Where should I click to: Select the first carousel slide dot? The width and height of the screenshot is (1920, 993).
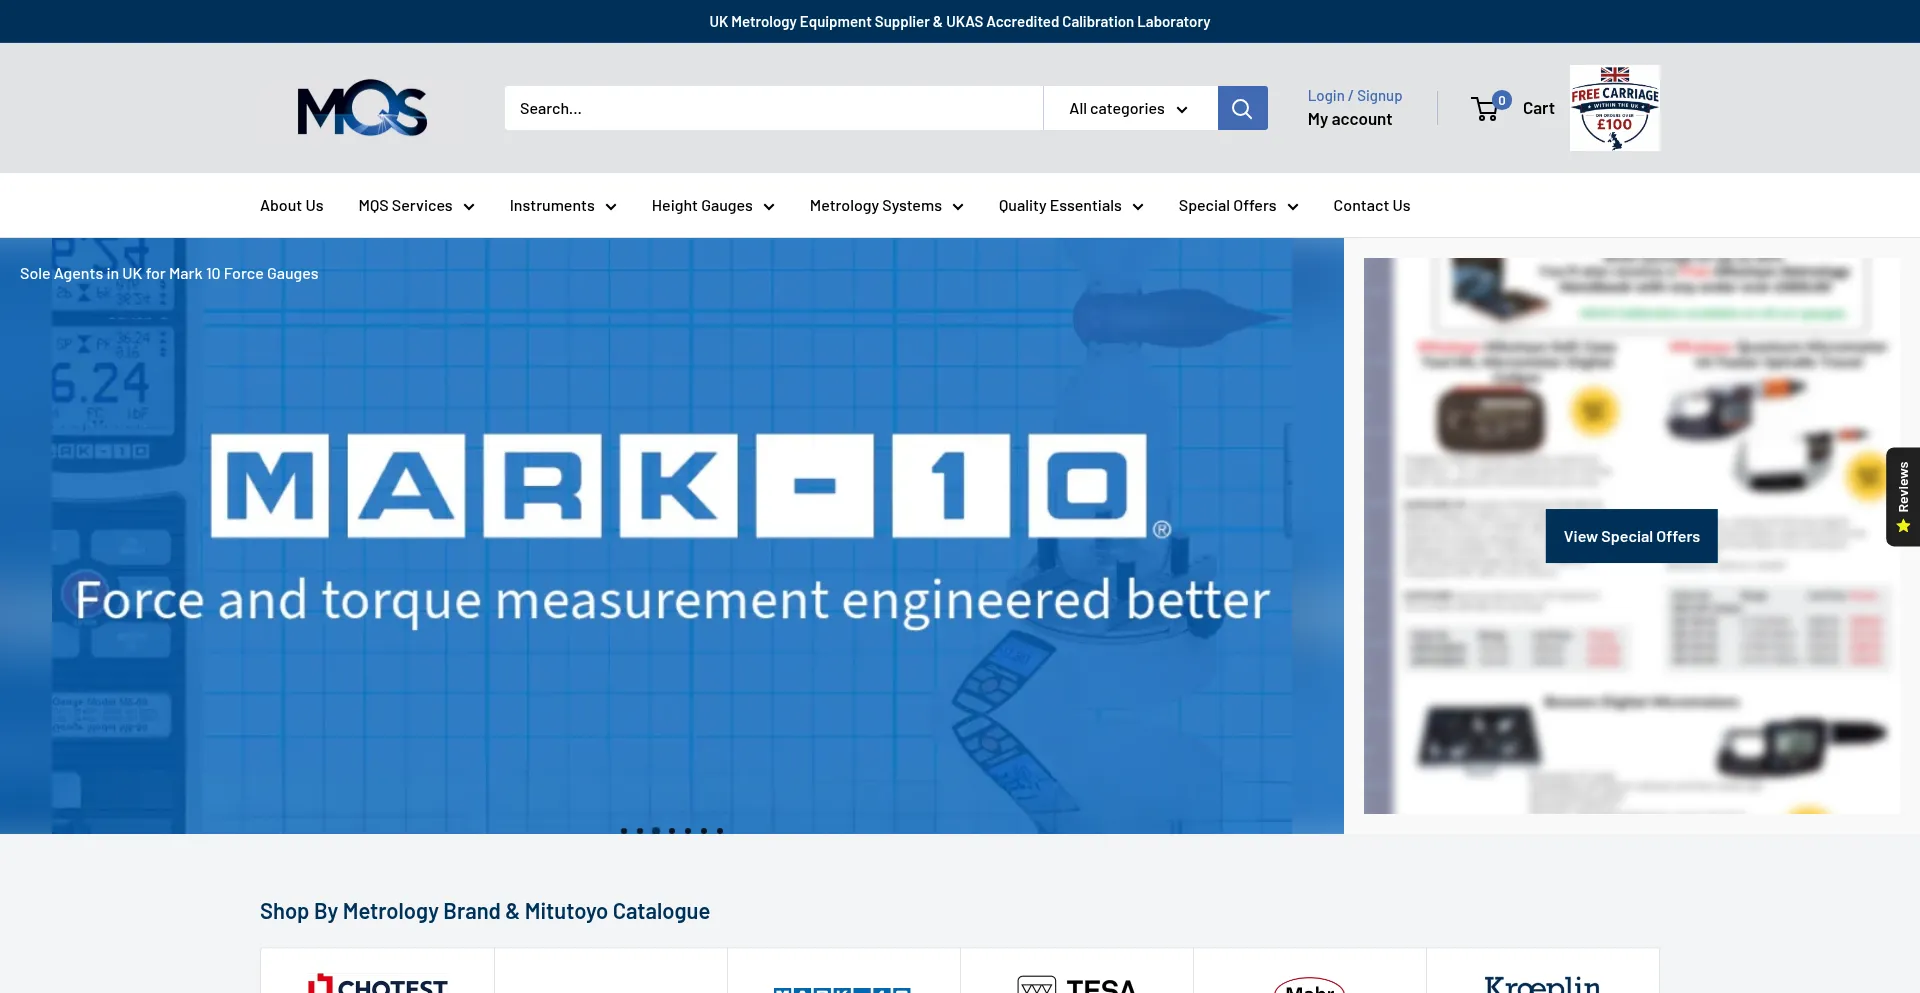click(x=624, y=830)
